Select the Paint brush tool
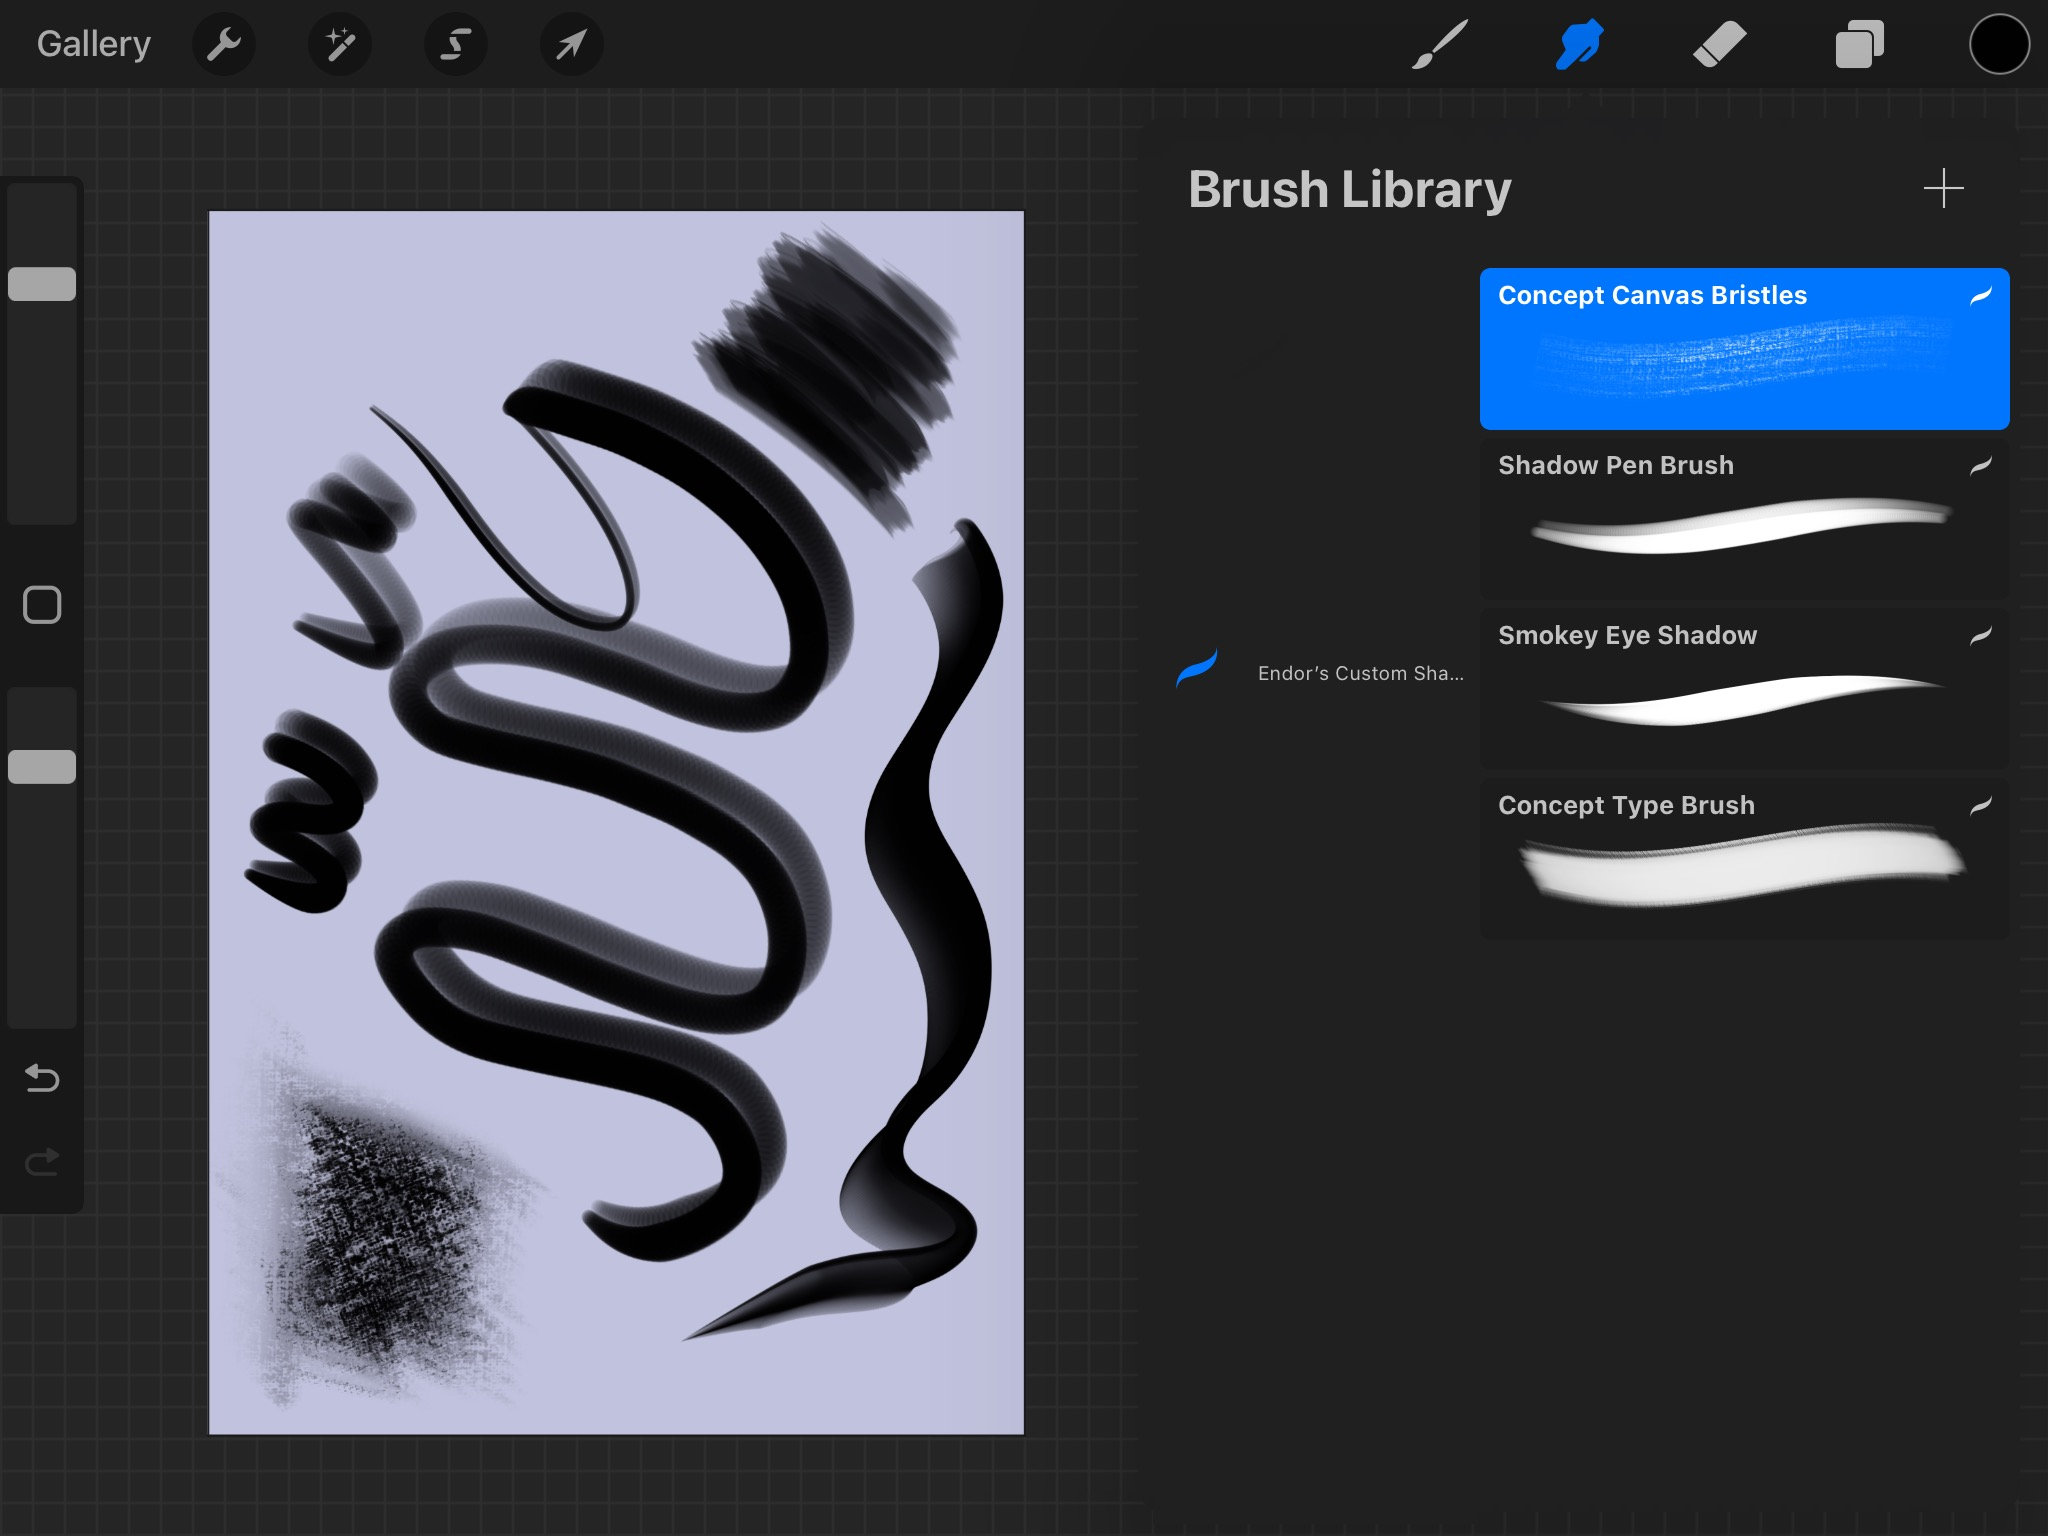The height and width of the screenshot is (1536, 2048). (x=1437, y=44)
